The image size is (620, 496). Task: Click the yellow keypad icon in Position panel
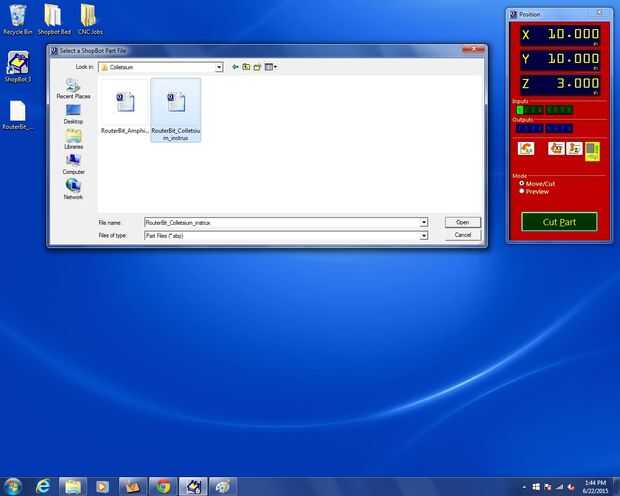(592, 151)
